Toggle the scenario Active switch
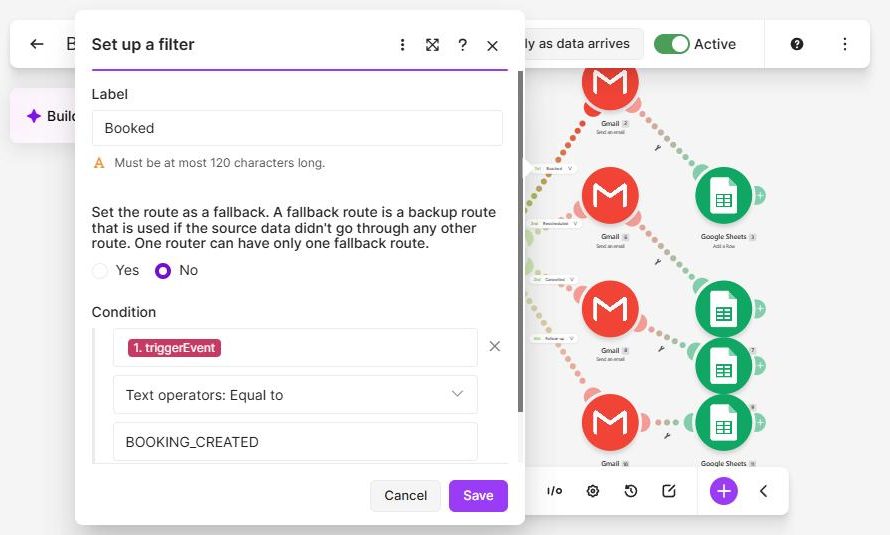The height and width of the screenshot is (535, 890). point(671,44)
